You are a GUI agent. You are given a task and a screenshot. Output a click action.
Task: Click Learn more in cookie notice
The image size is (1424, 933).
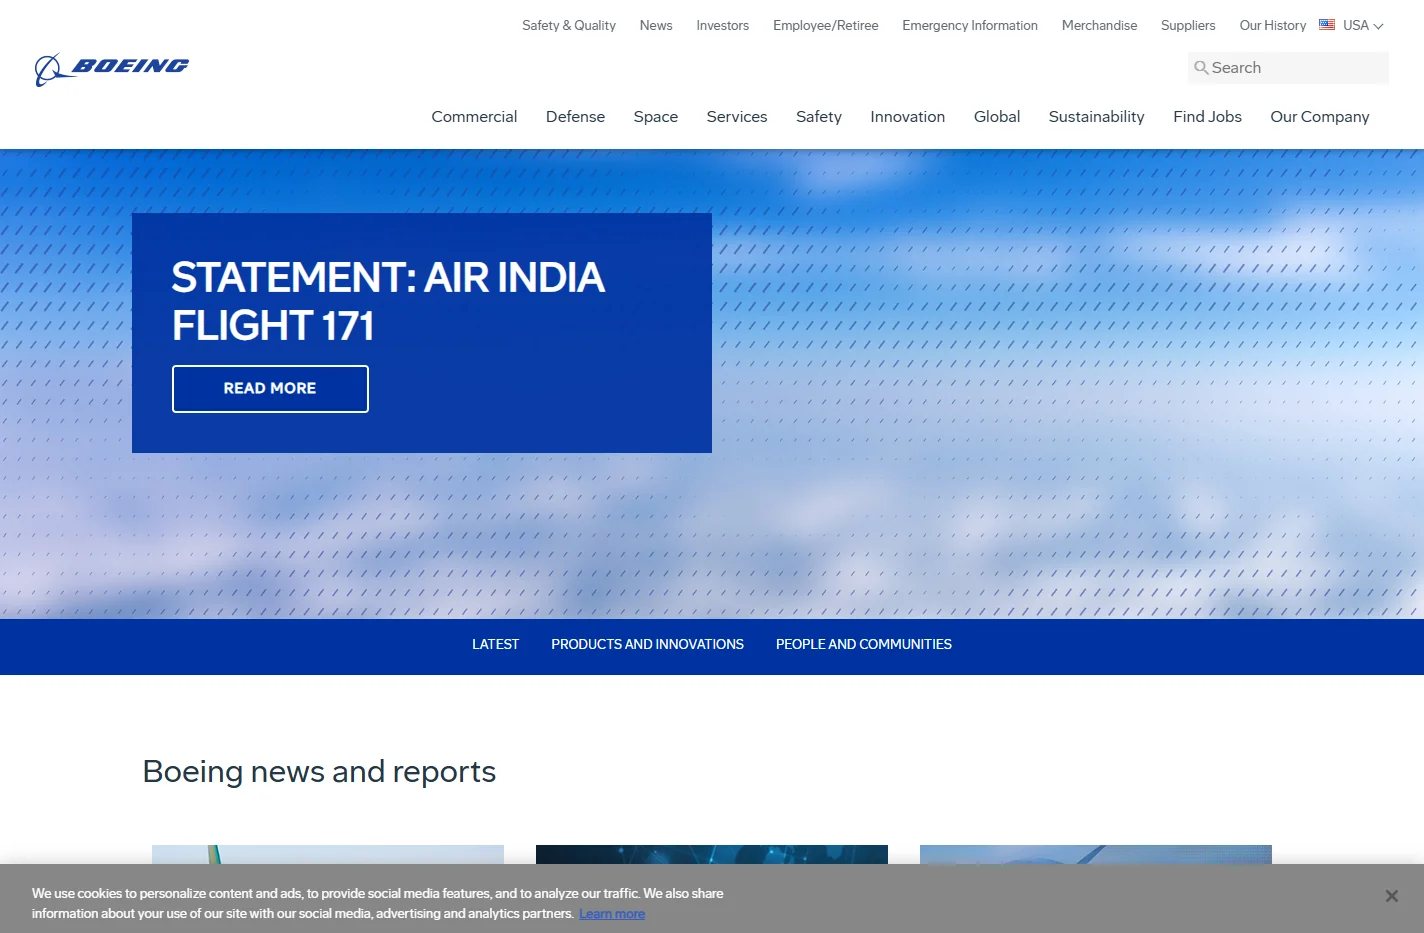(x=612, y=914)
